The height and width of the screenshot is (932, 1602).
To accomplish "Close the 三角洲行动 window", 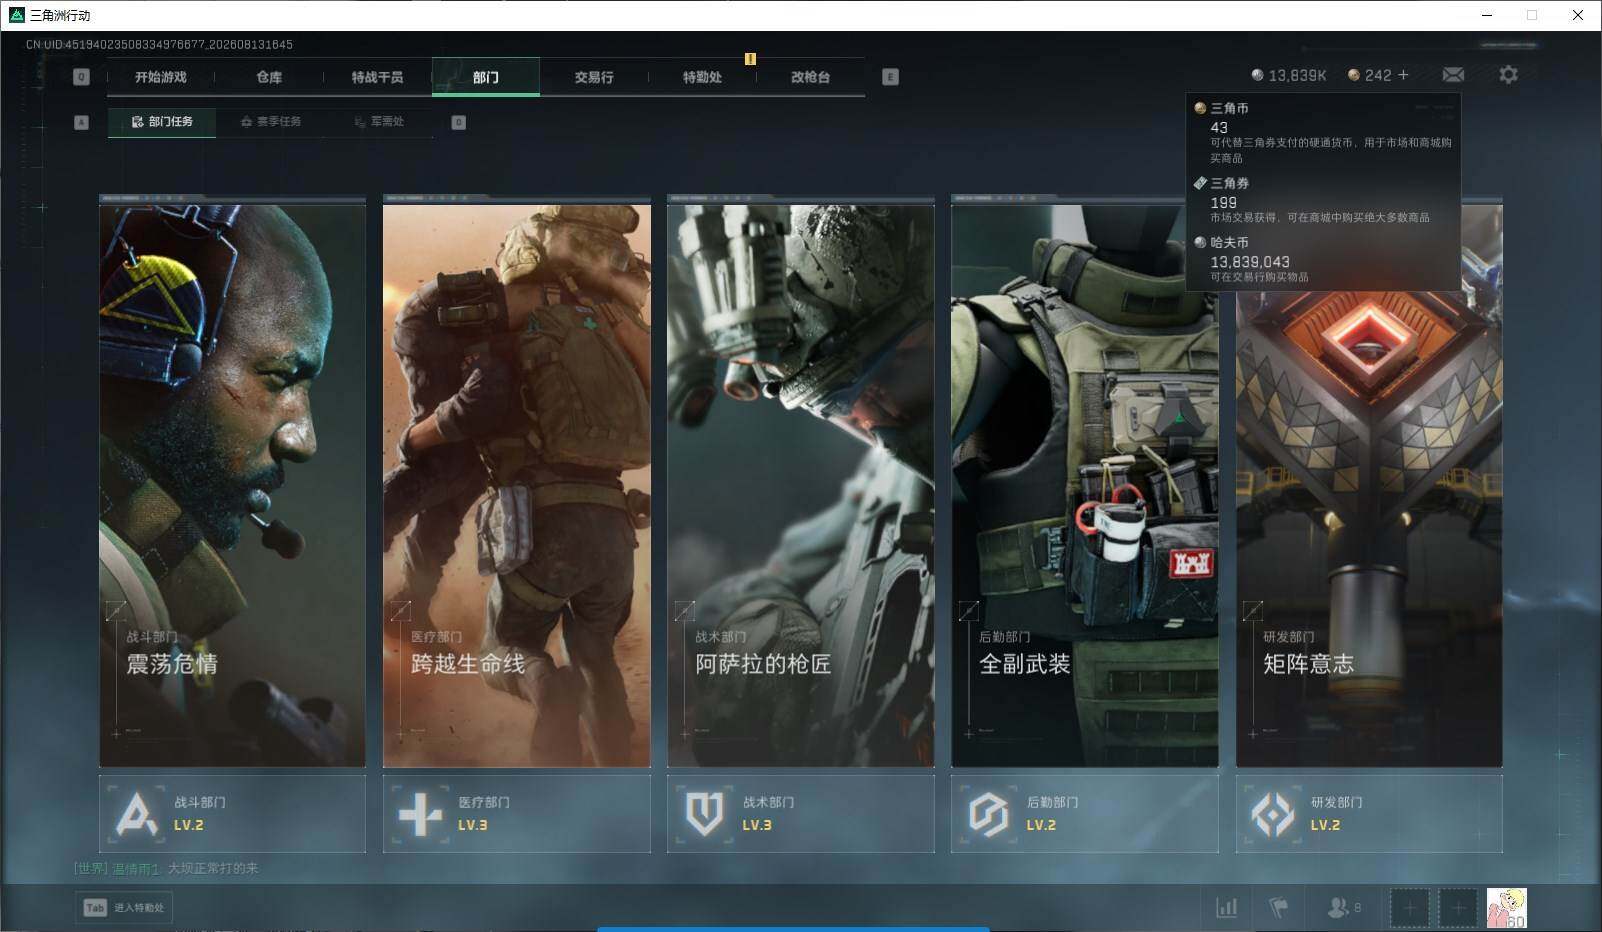I will click(x=1578, y=15).
